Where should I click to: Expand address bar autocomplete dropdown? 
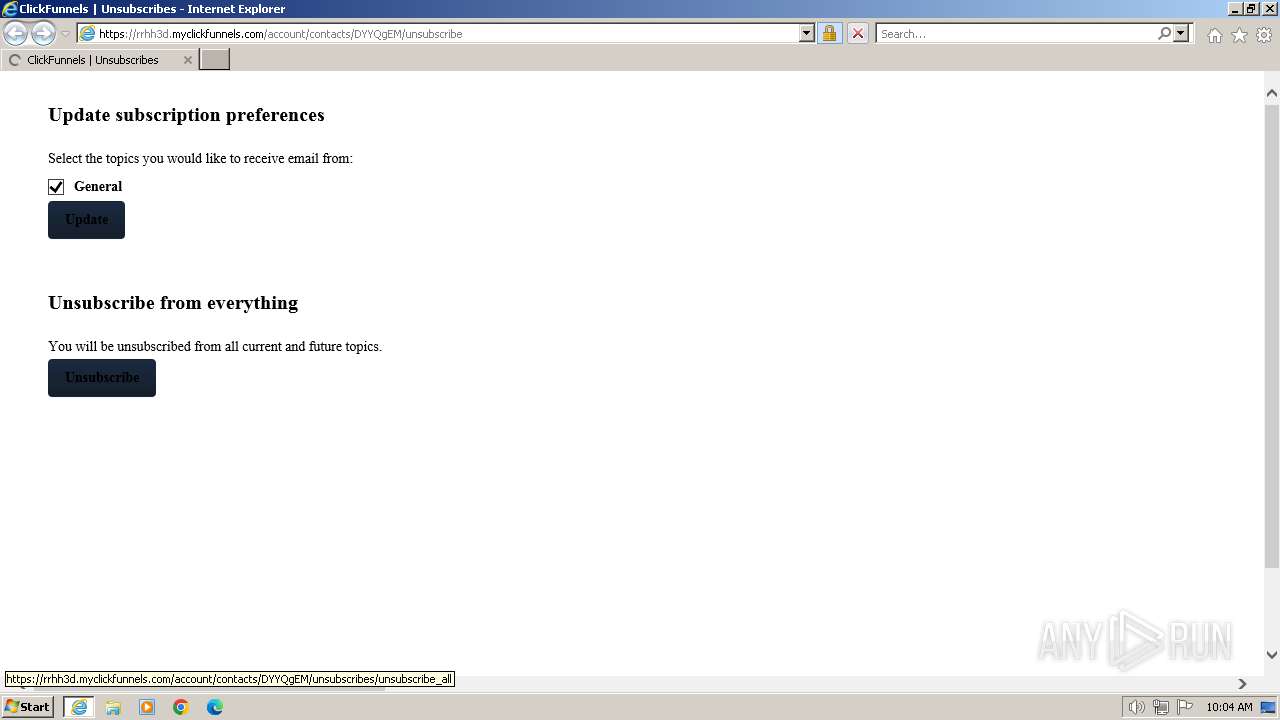pyautogui.click(x=807, y=34)
